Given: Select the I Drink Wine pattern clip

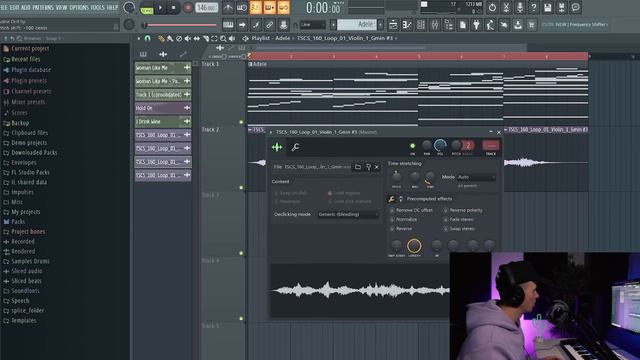Looking at the screenshot, I should tap(163, 121).
